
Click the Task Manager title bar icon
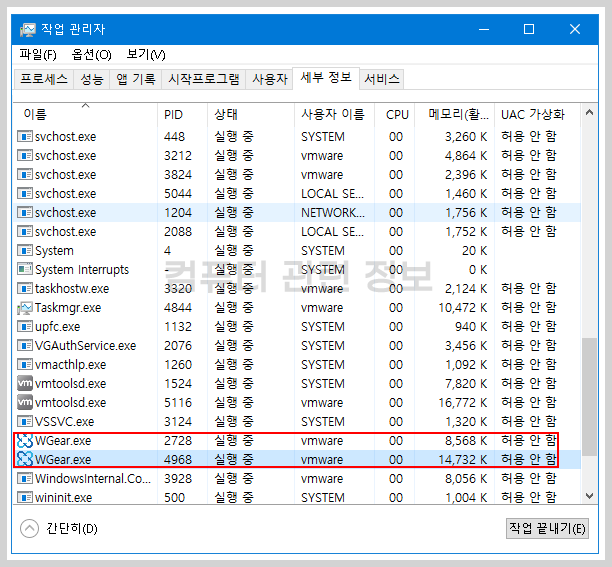pyautogui.click(x=27, y=30)
